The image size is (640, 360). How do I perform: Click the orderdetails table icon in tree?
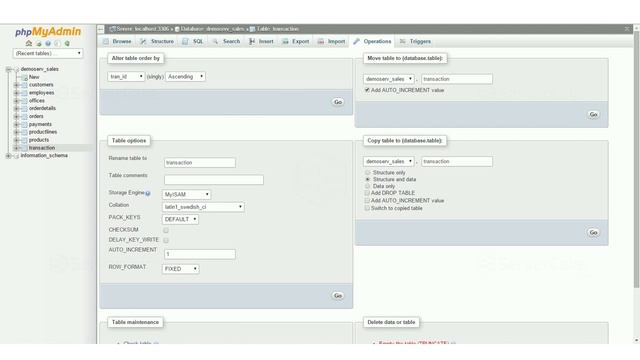coord(24,109)
